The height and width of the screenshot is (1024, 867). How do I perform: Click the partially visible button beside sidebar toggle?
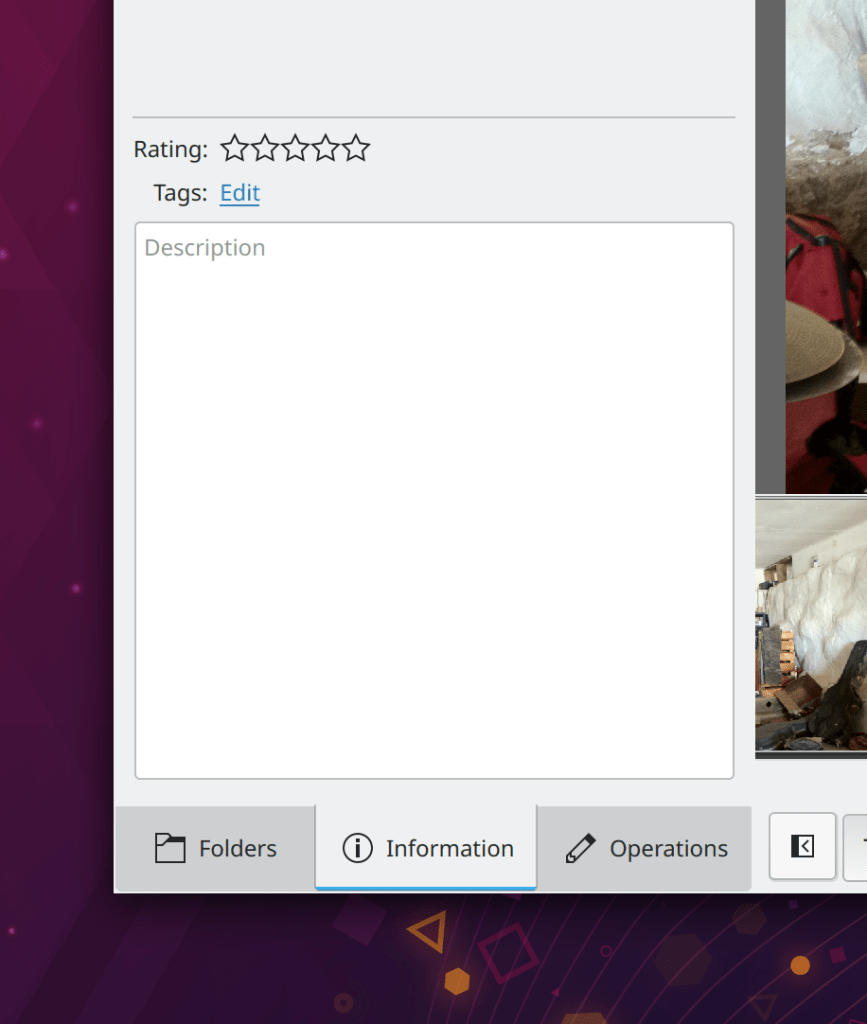coord(856,847)
